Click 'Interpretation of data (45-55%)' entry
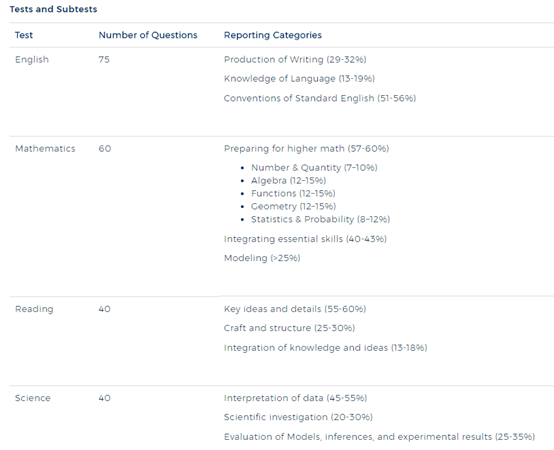554x450 pixels. pos(295,398)
